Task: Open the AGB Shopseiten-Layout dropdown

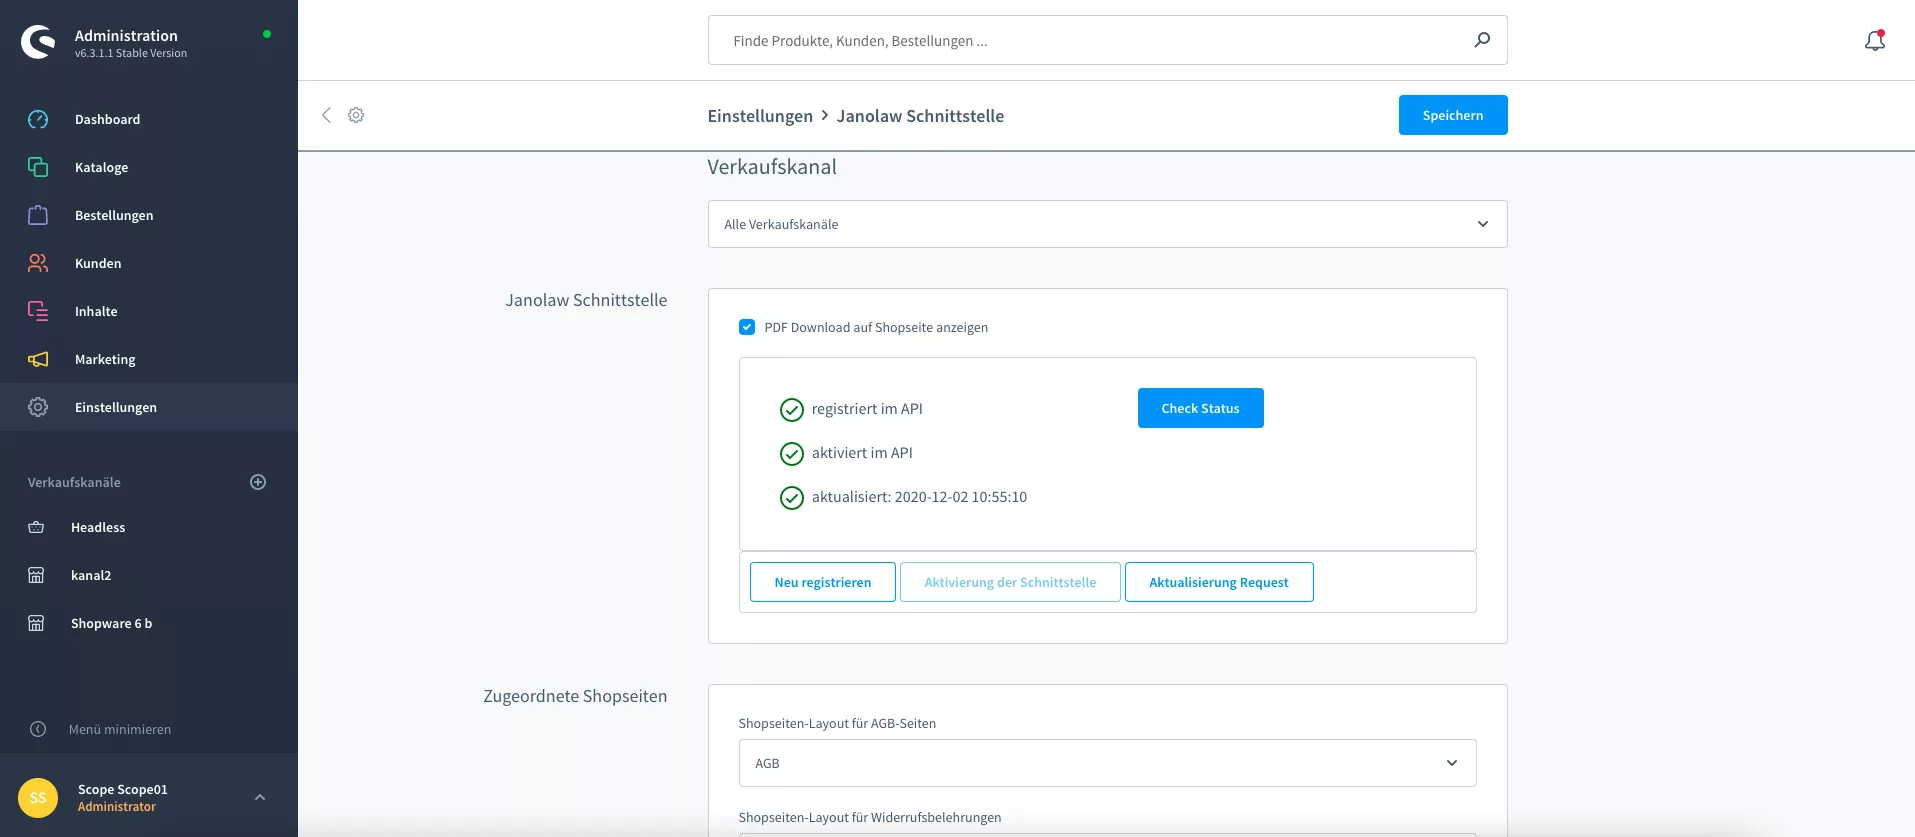Action: pos(1107,763)
